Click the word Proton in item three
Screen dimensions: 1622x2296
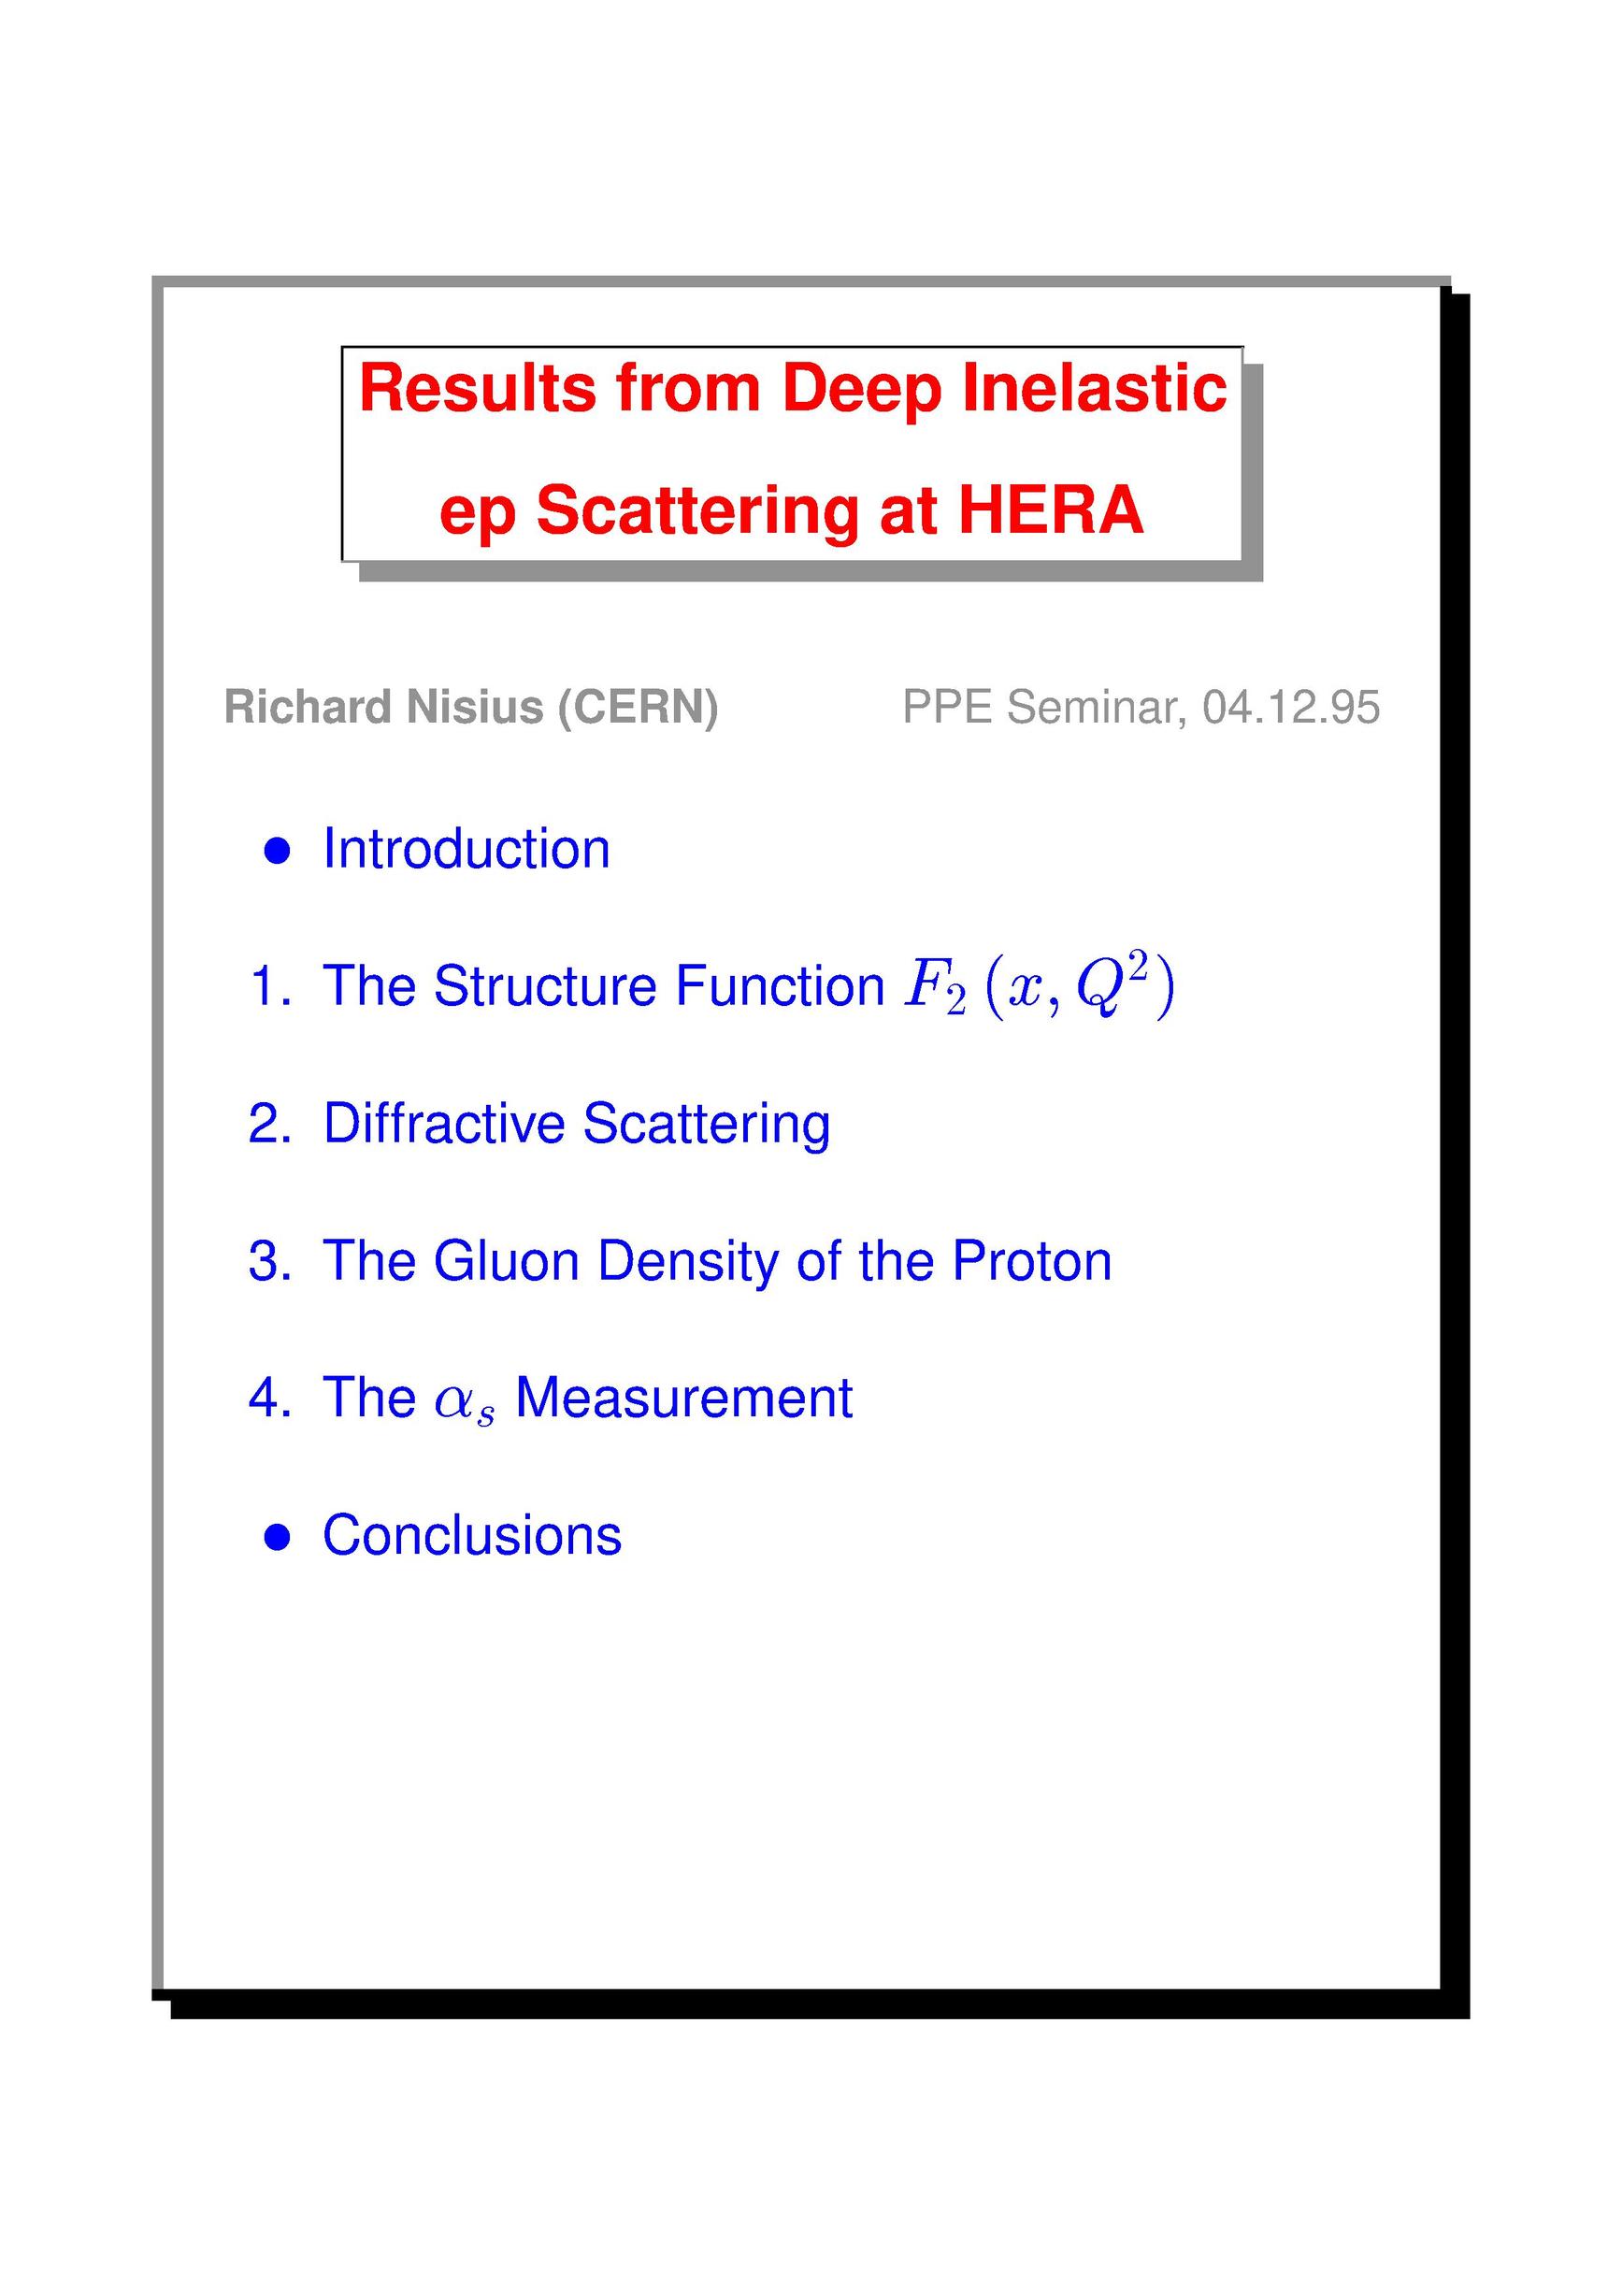click(1032, 1261)
